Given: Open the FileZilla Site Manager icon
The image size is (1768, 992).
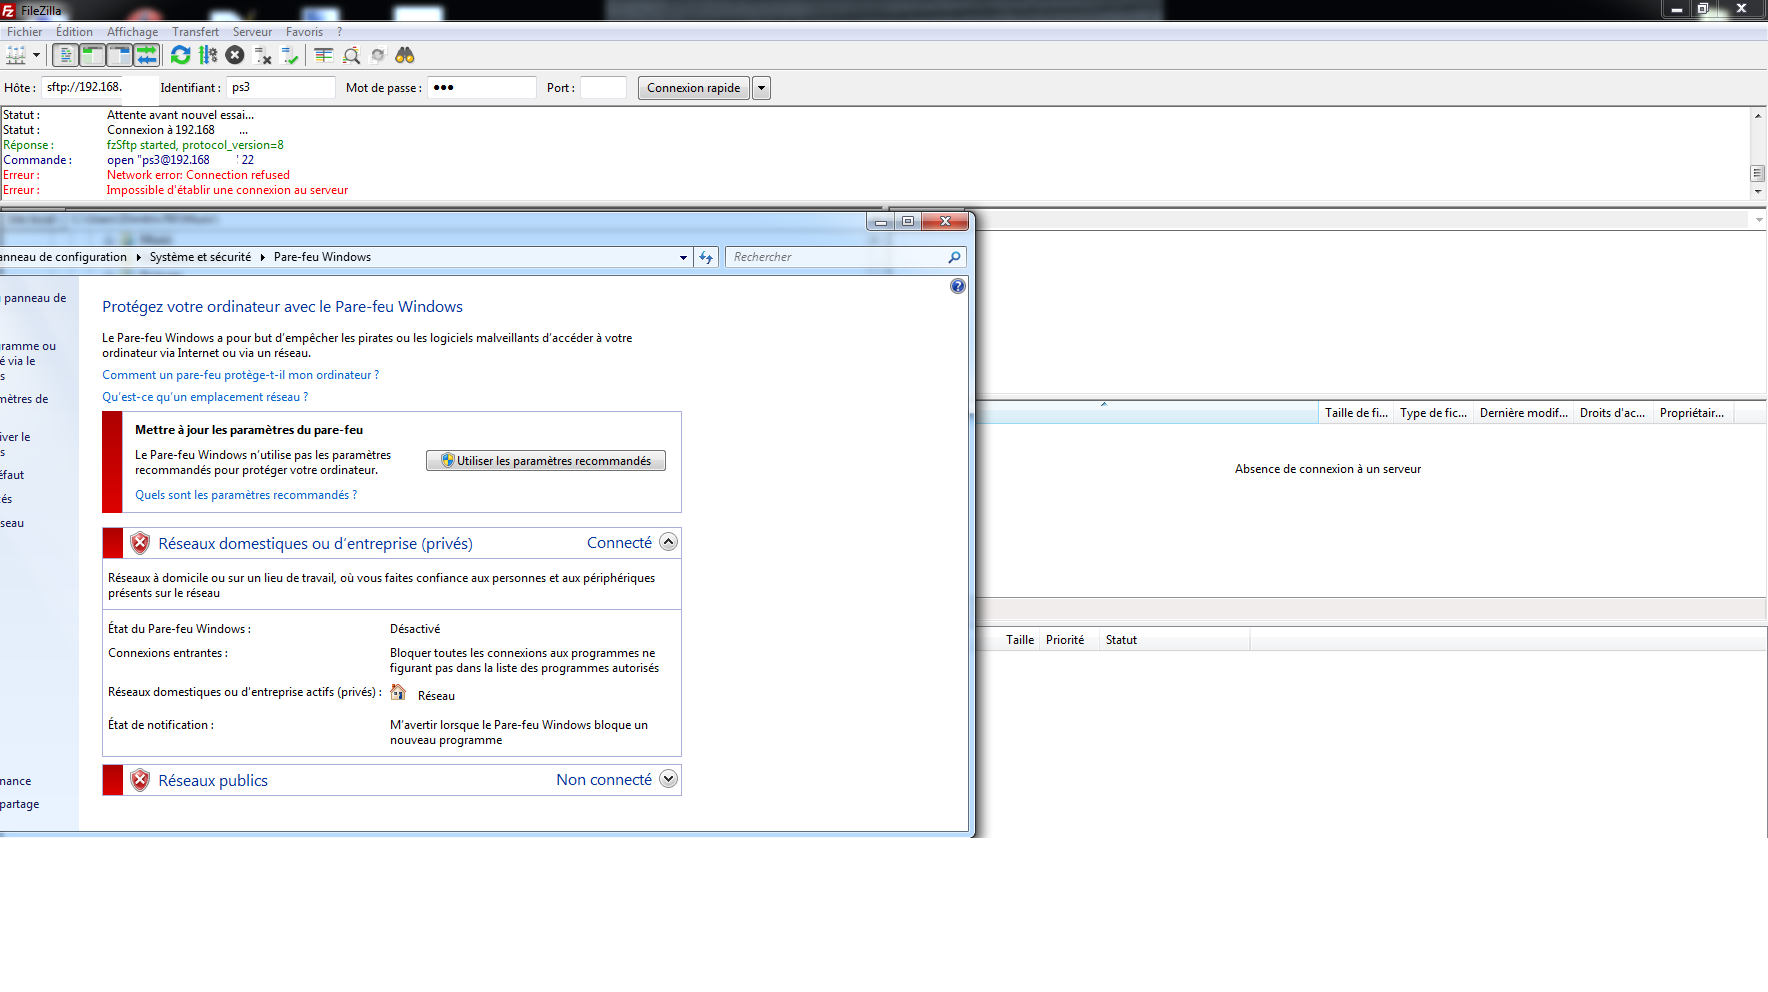Looking at the screenshot, I should [16, 55].
